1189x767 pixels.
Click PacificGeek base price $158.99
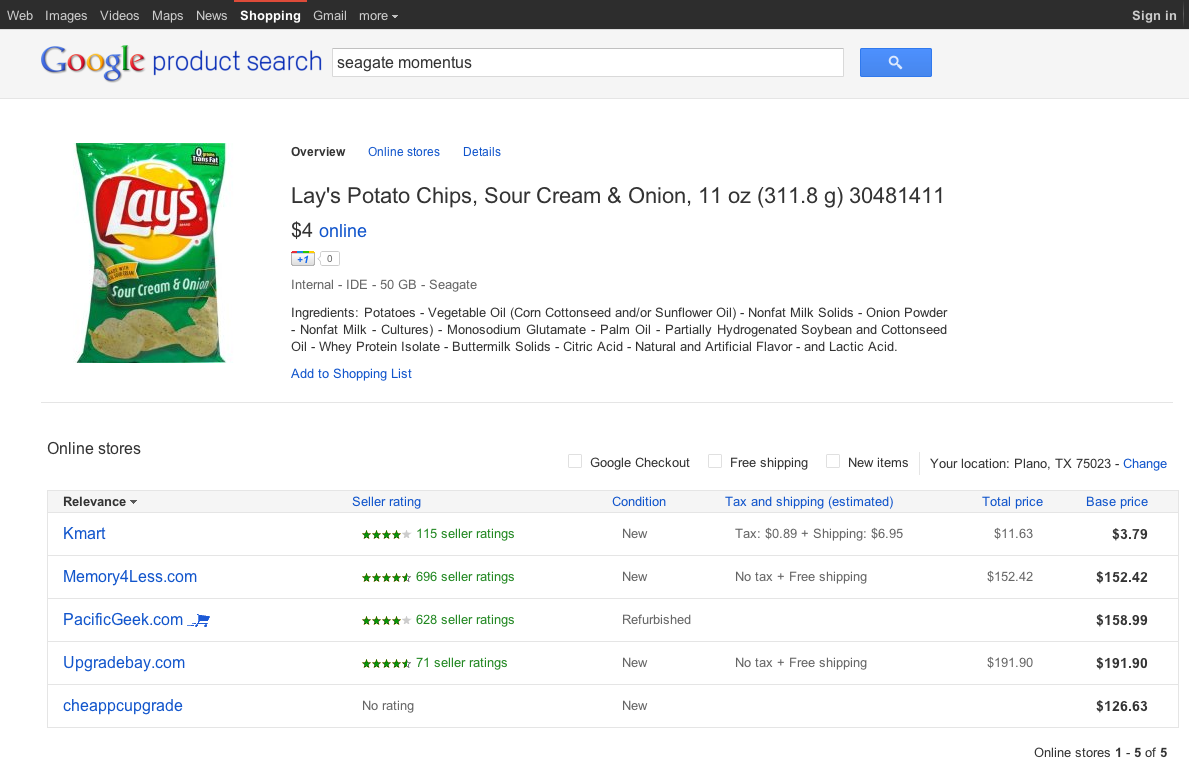[1122, 621]
